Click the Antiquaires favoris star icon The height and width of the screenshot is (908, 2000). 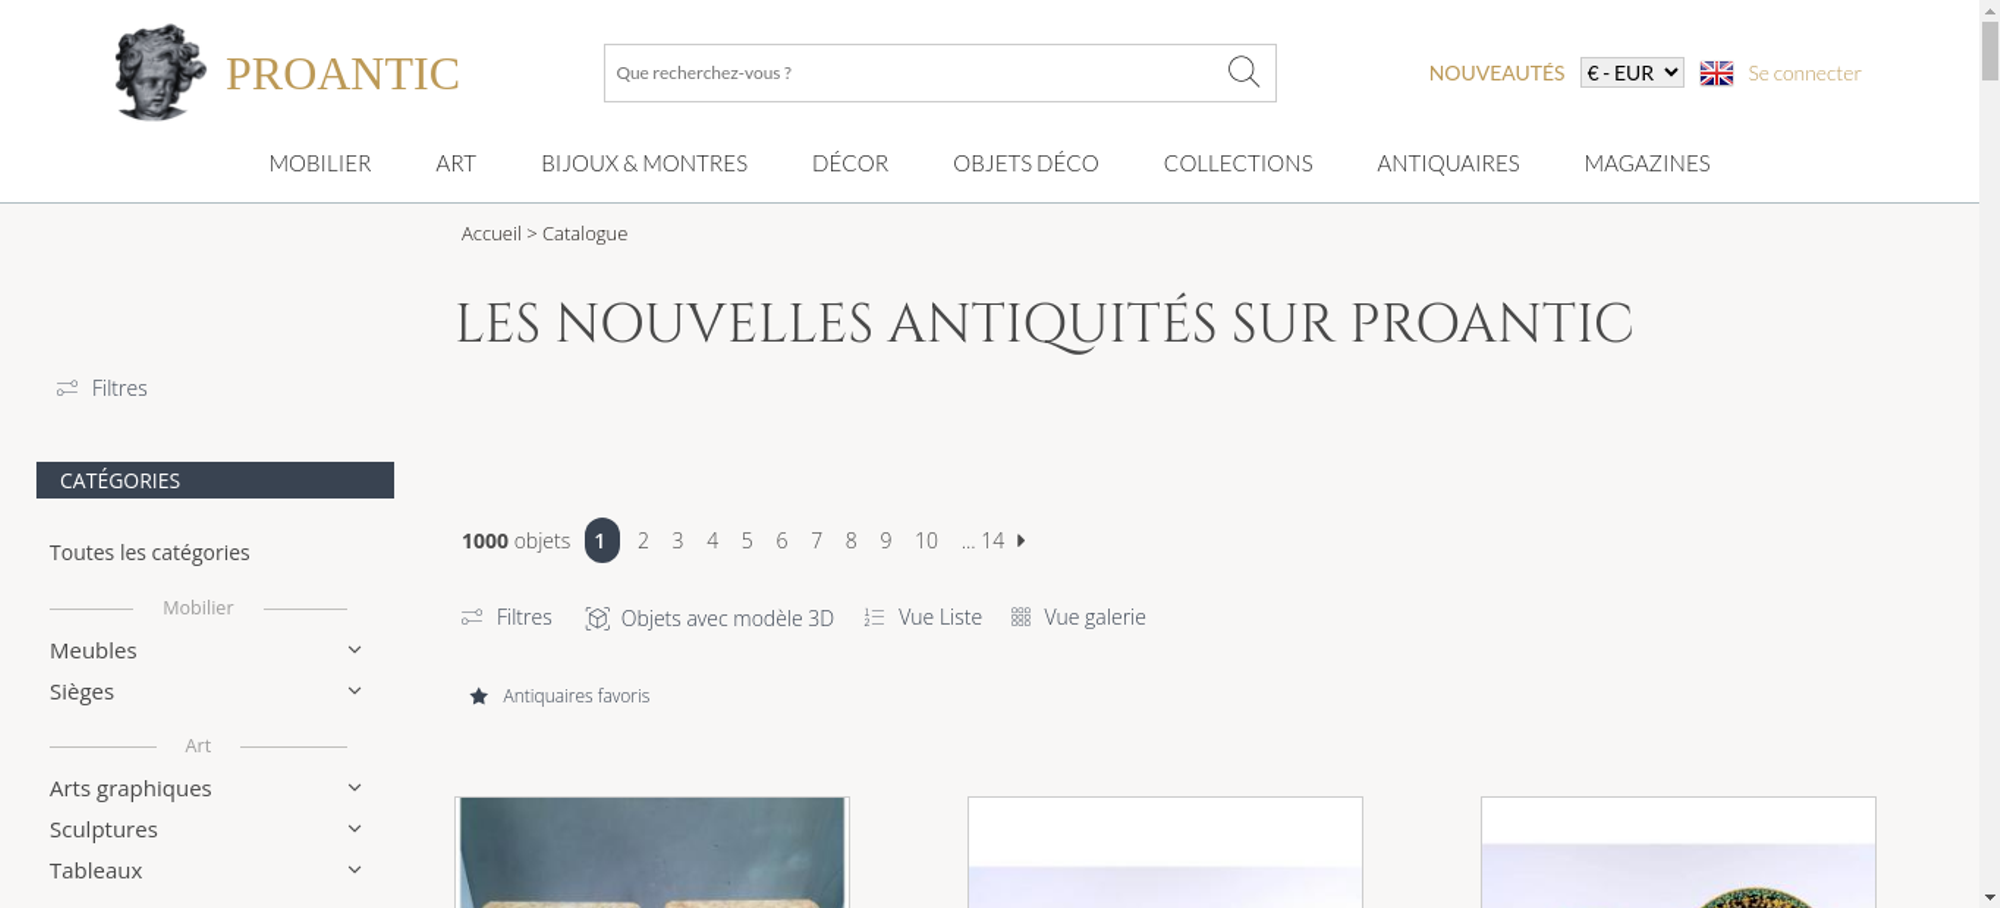click(x=479, y=696)
